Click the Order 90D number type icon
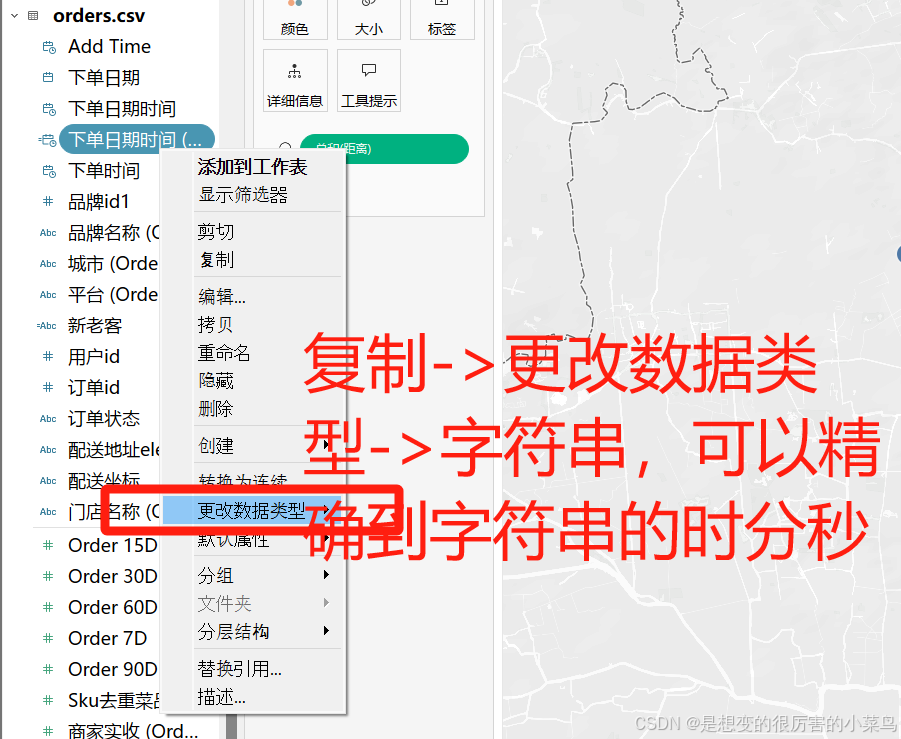The width and height of the screenshot is (901, 739). pyautogui.click(x=48, y=669)
